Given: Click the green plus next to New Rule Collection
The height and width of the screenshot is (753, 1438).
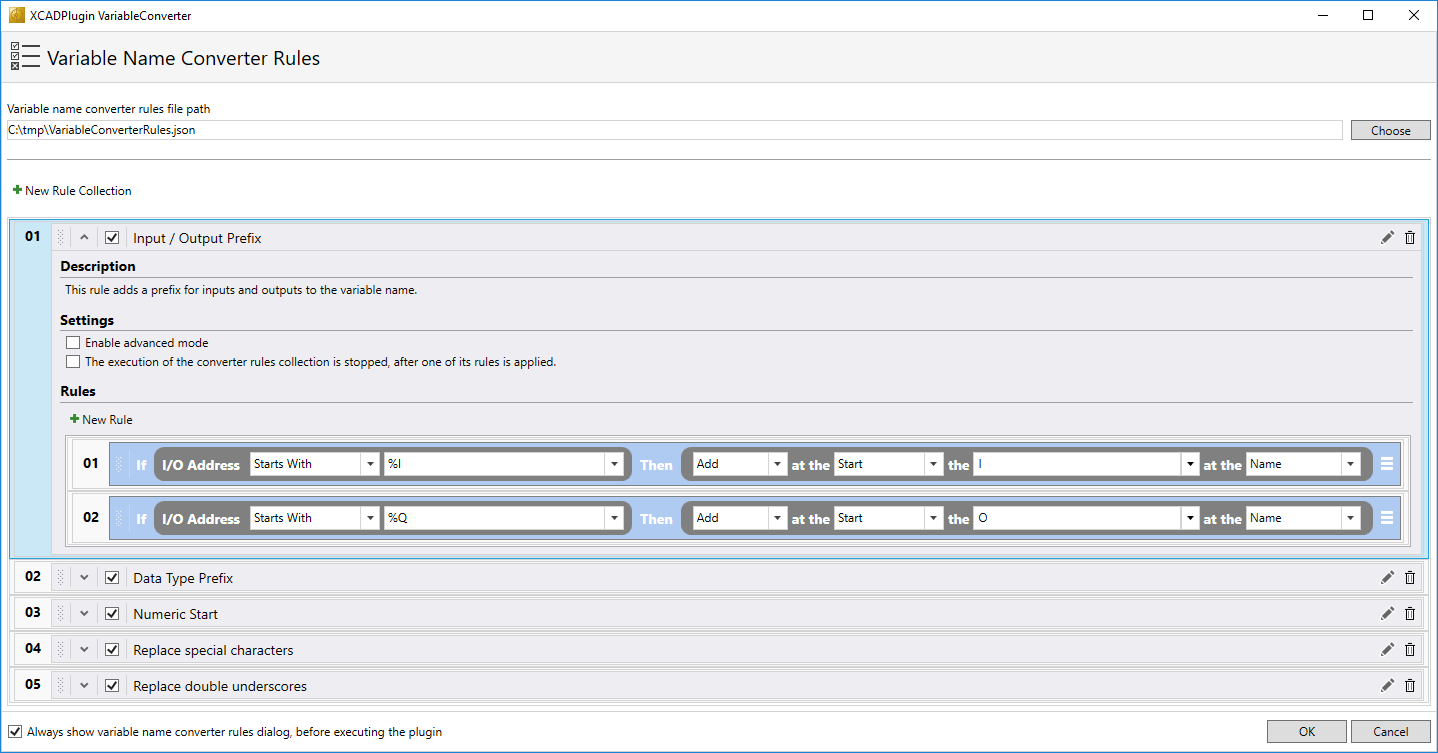Looking at the screenshot, I should point(17,190).
